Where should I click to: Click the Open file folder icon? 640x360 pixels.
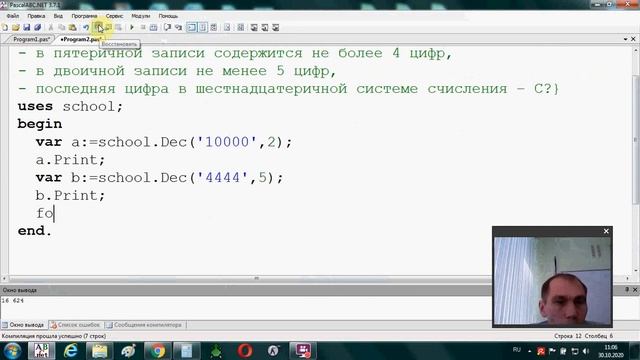(x=16, y=27)
